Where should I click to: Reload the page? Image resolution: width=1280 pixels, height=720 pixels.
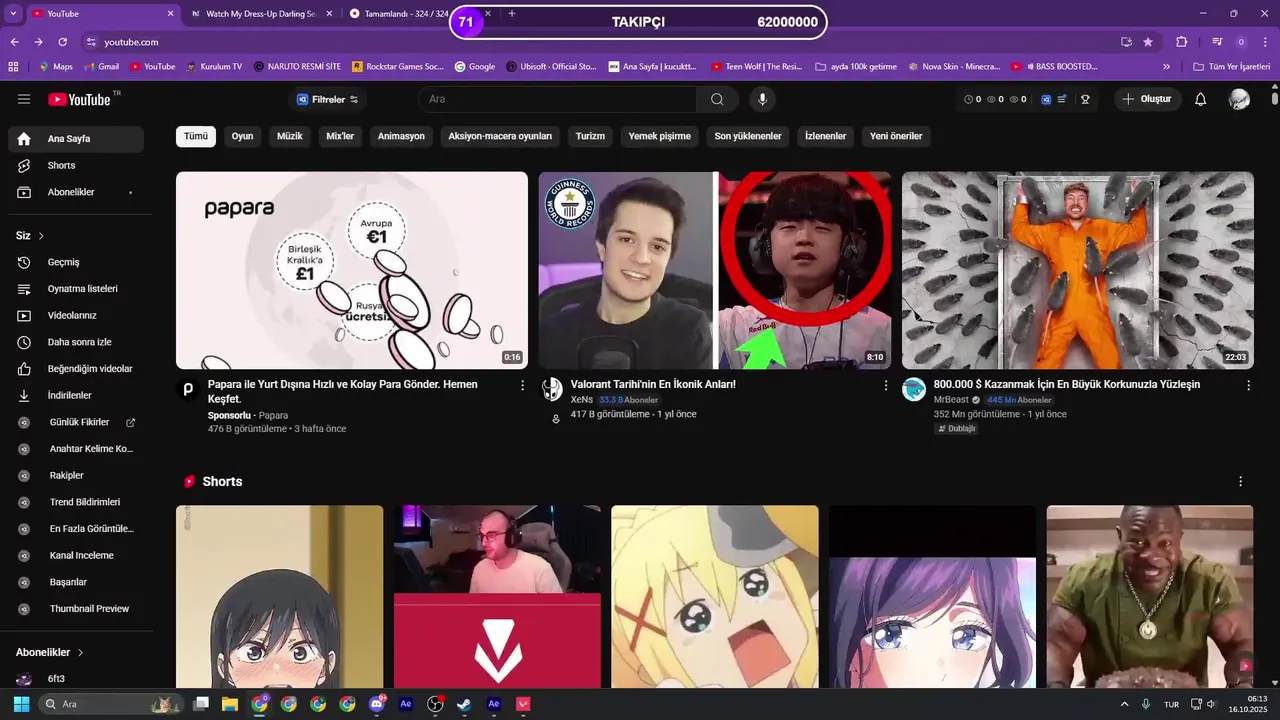[62, 42]
